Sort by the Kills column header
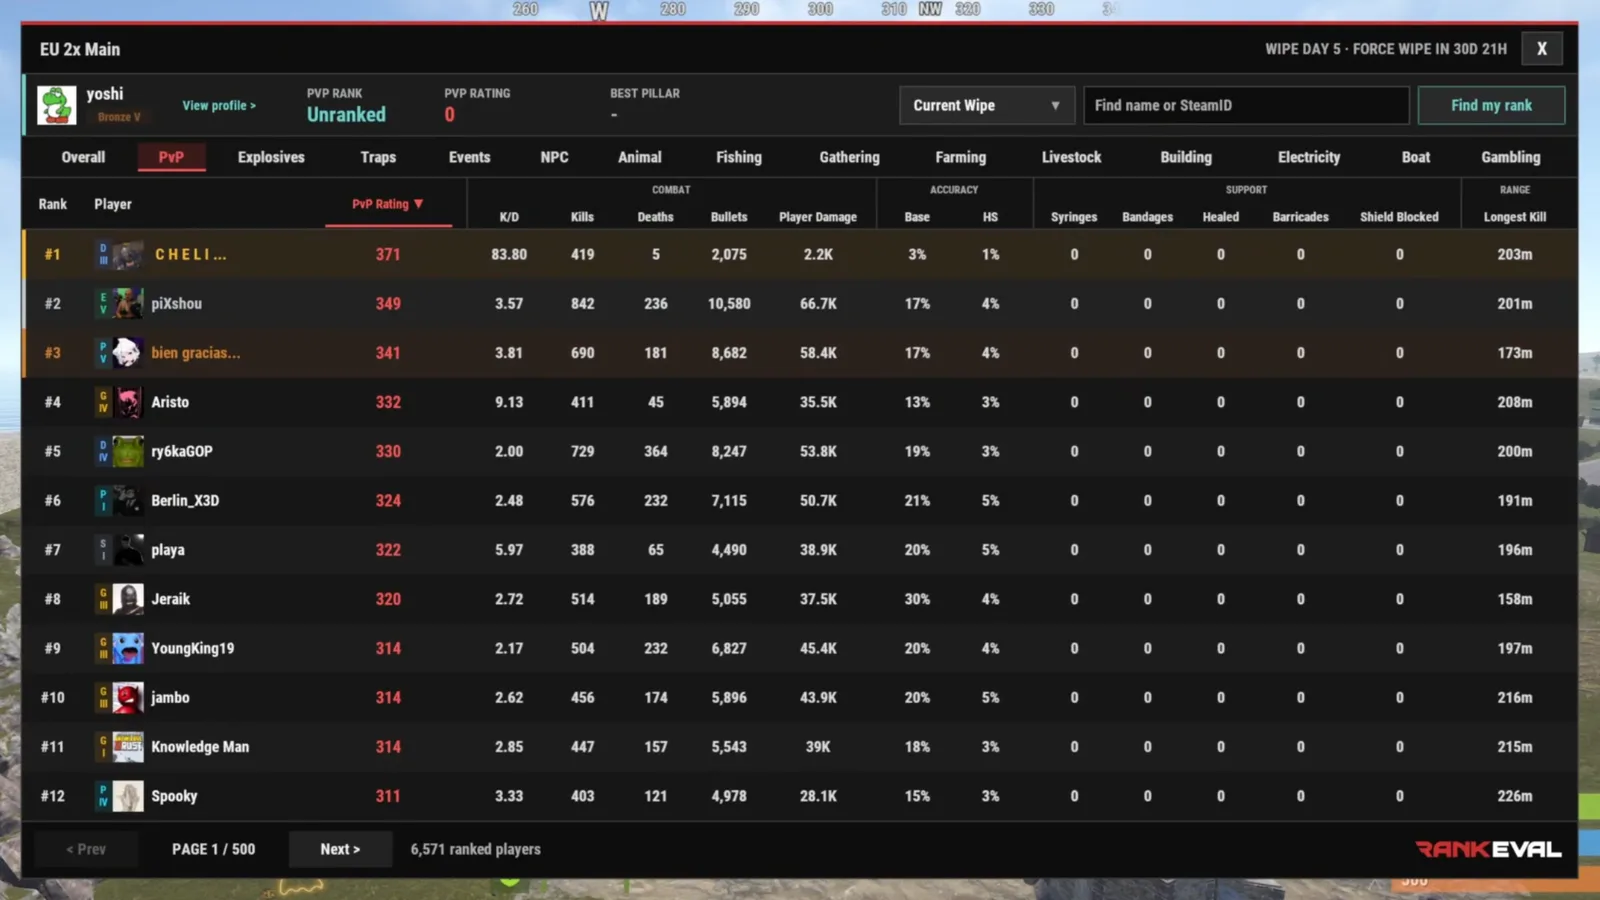 point(582,217)
